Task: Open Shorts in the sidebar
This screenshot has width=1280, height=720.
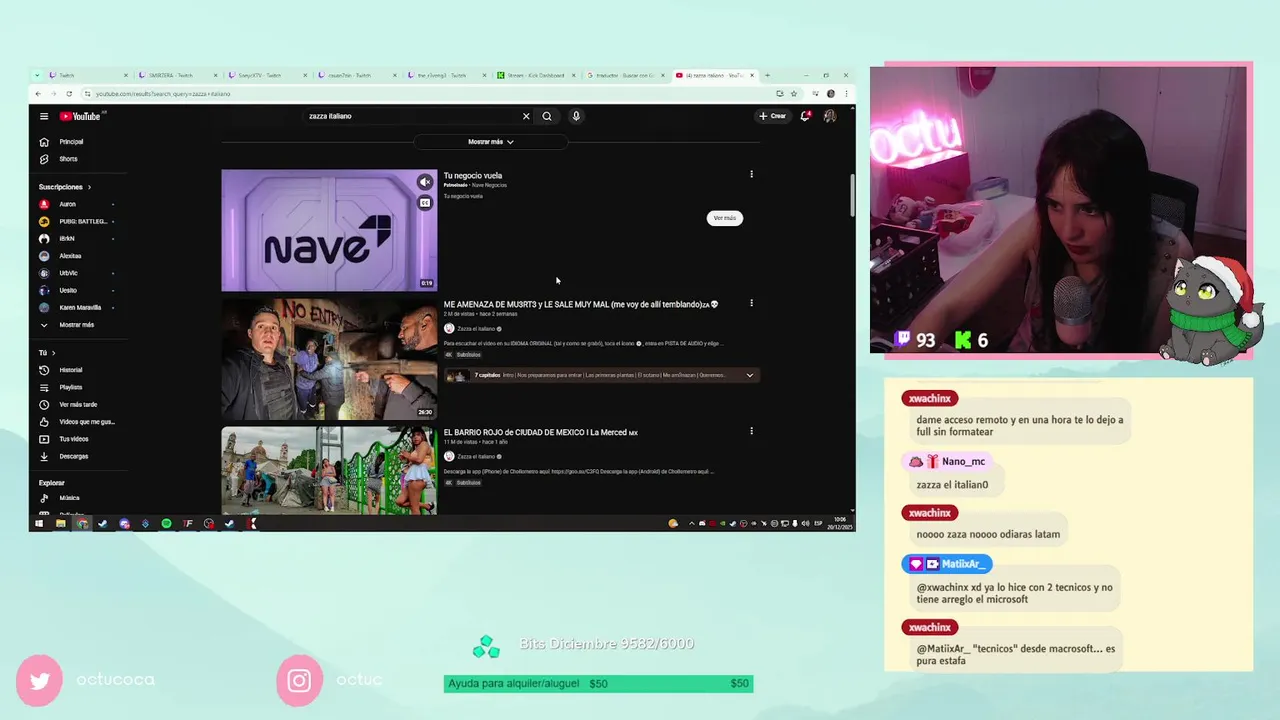Action: (x=68, y=159)
